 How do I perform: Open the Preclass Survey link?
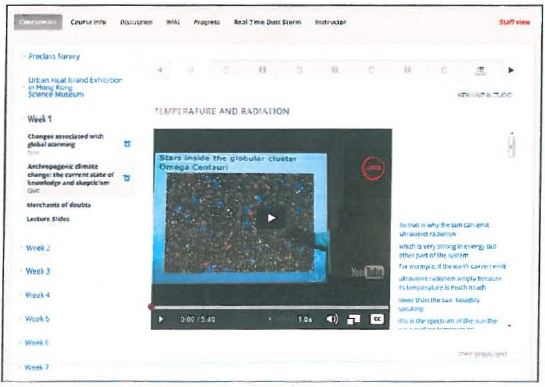pyautogui.click(x=54, y=57)
